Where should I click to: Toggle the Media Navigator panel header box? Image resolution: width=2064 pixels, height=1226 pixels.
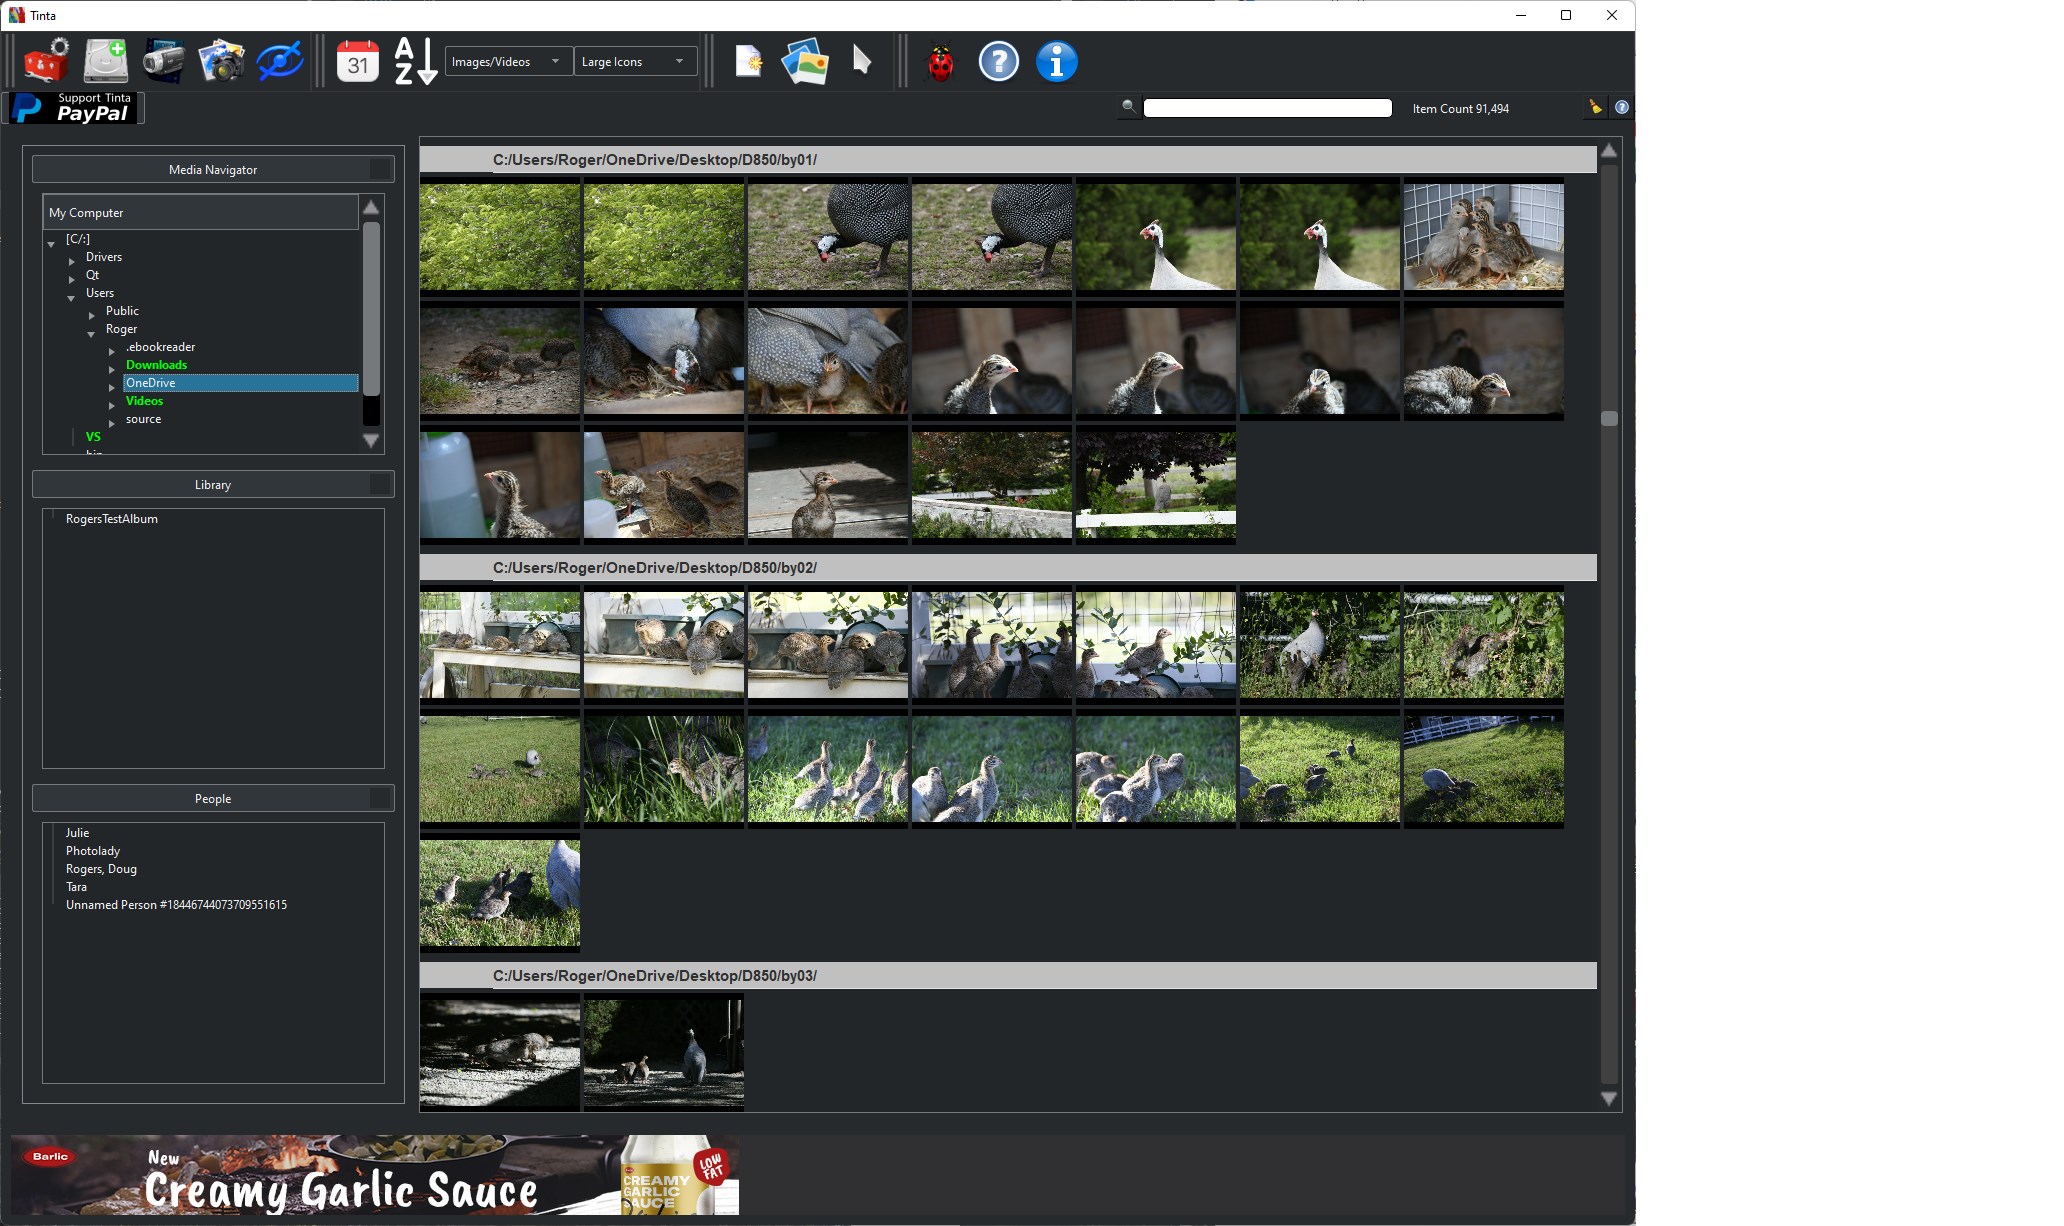(380, 169)
